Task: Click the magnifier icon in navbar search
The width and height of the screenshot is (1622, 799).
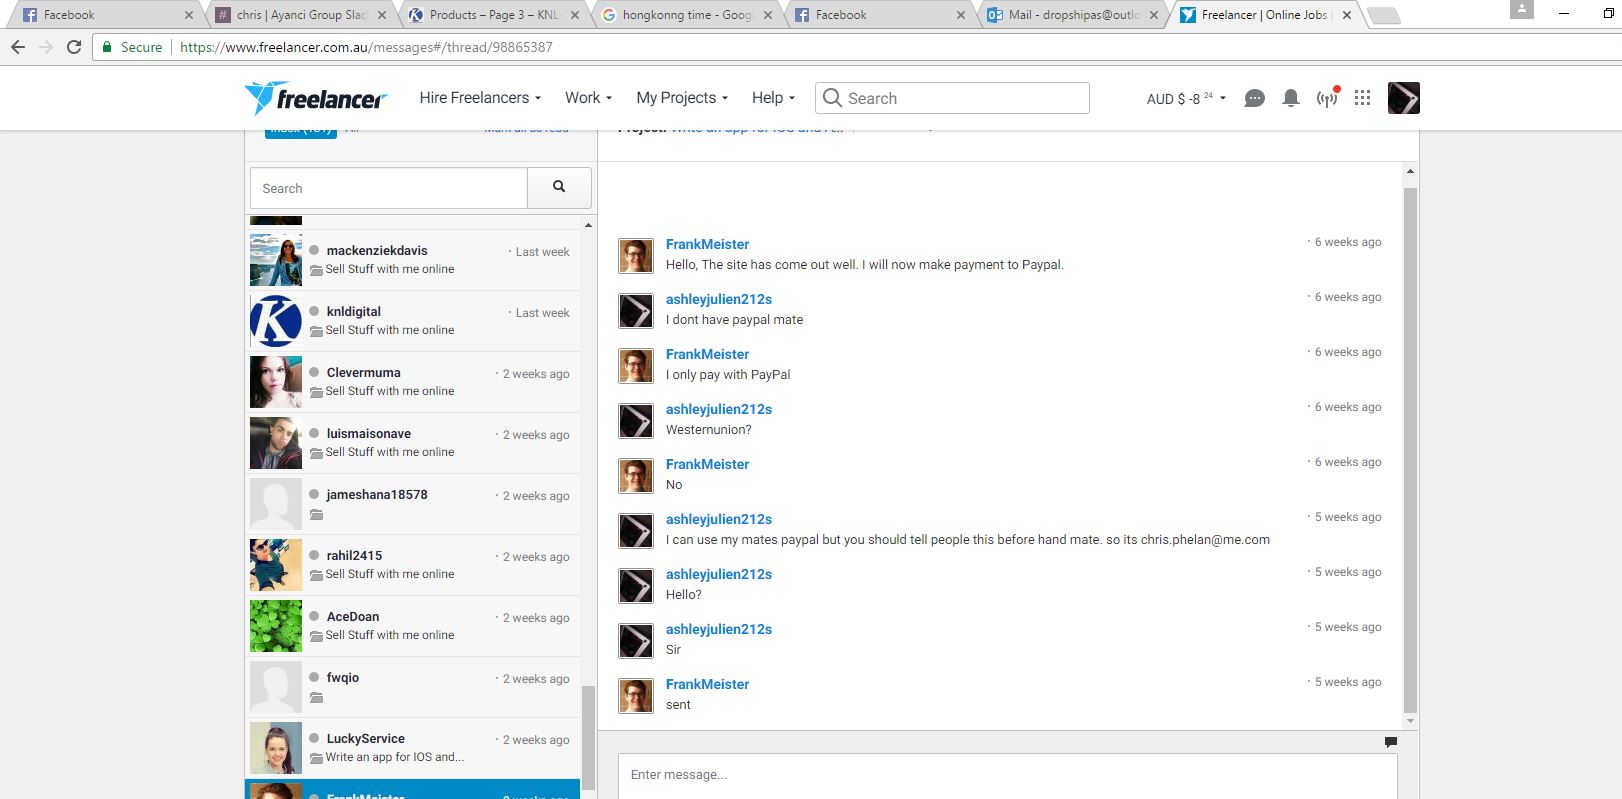Action: pos(832,98)
